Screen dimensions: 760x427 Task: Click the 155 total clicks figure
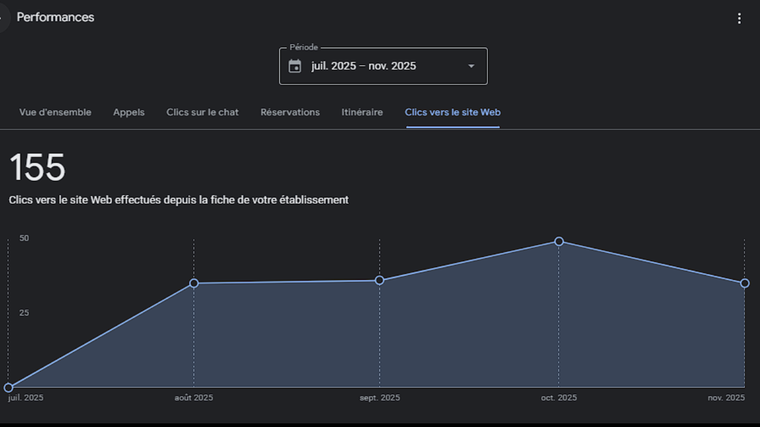point(37,168)
